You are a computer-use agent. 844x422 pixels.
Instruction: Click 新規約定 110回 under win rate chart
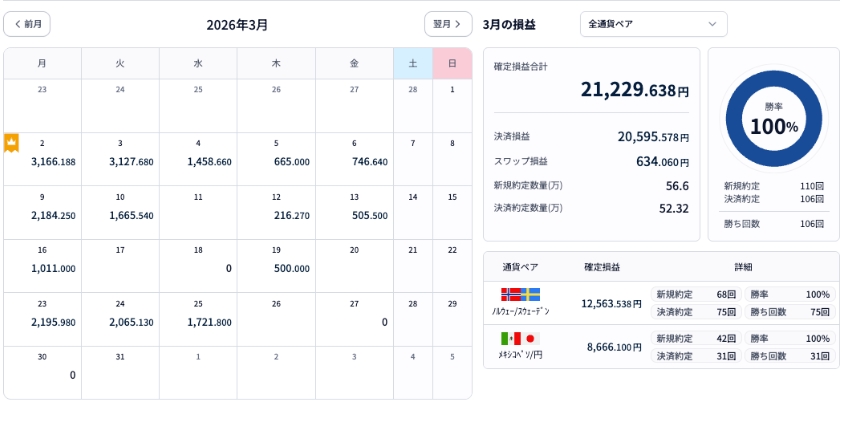773,186
